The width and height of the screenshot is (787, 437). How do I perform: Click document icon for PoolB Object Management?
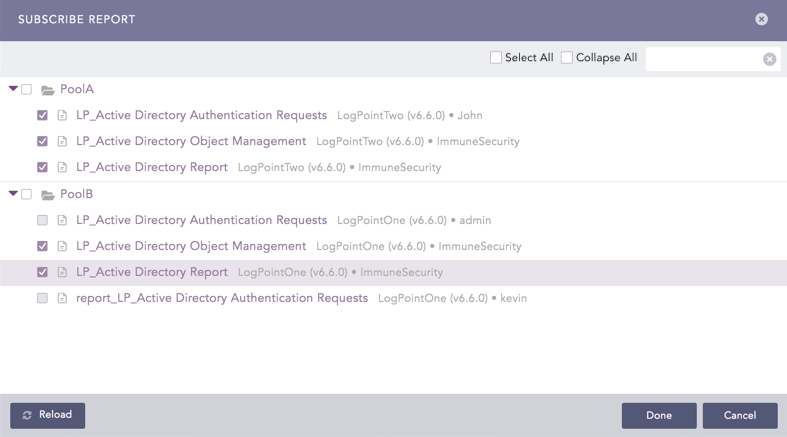[x=62, y=247]
